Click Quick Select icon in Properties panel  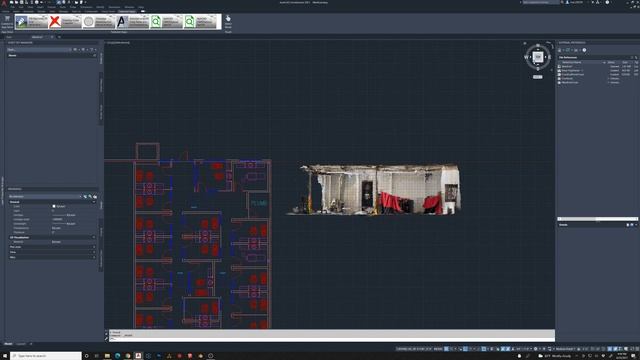click(95, 197)
